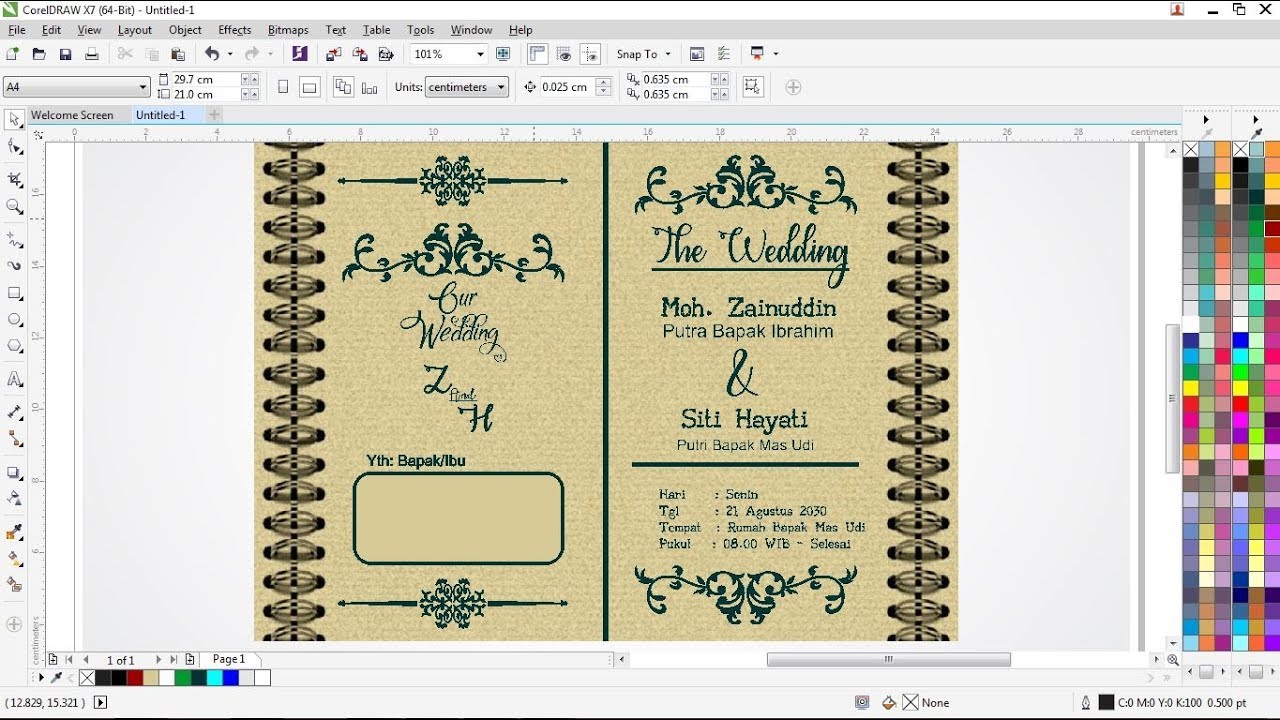The width and height of the screenshot is (1280, 720).
Task: Toggle All Pages layout button
Action: coord(343,87)
